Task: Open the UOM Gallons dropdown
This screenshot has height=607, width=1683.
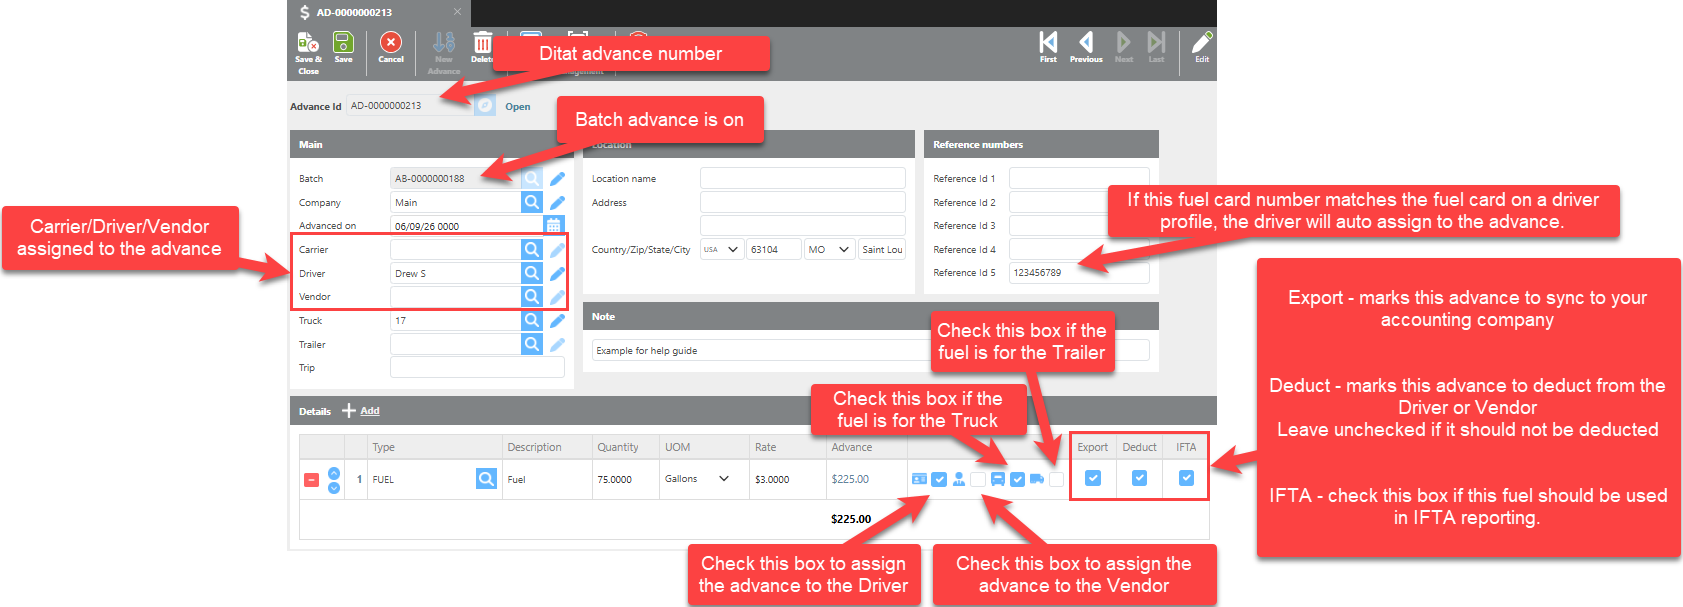Action: click(x=699, y=479)
